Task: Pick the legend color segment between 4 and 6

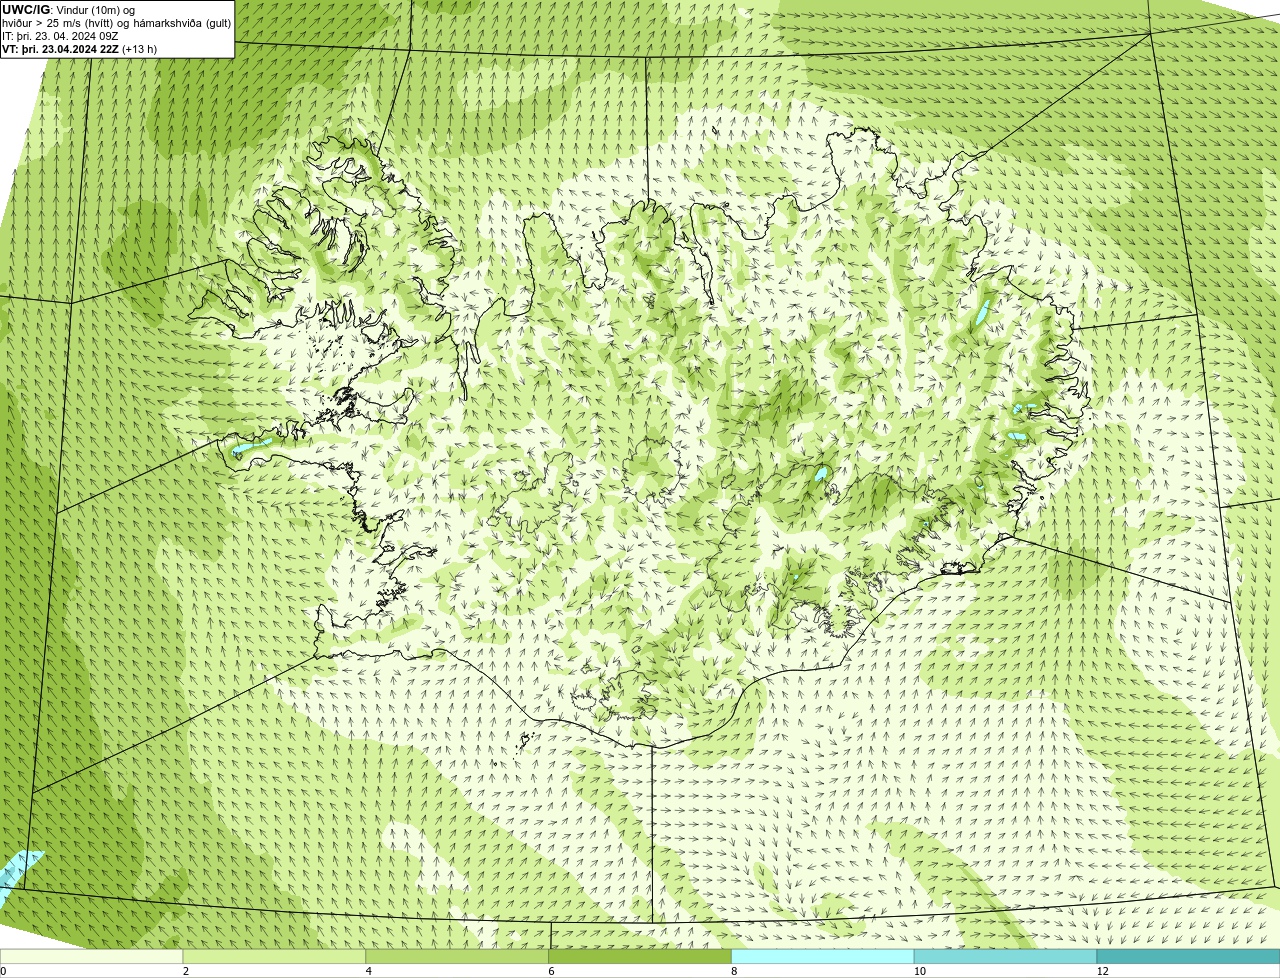Action: click(x=458, y=957)
